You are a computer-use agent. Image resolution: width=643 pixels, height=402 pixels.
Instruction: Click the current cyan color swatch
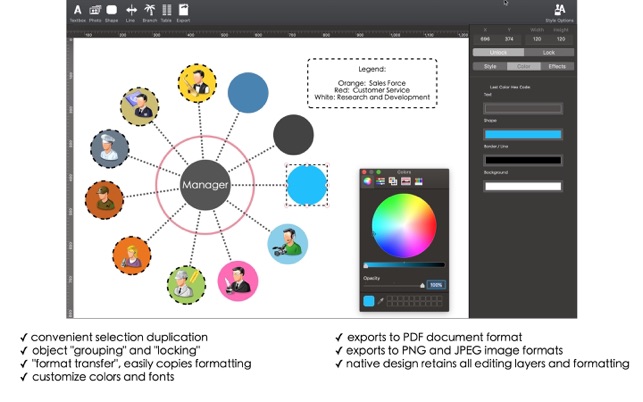(369, 301)
